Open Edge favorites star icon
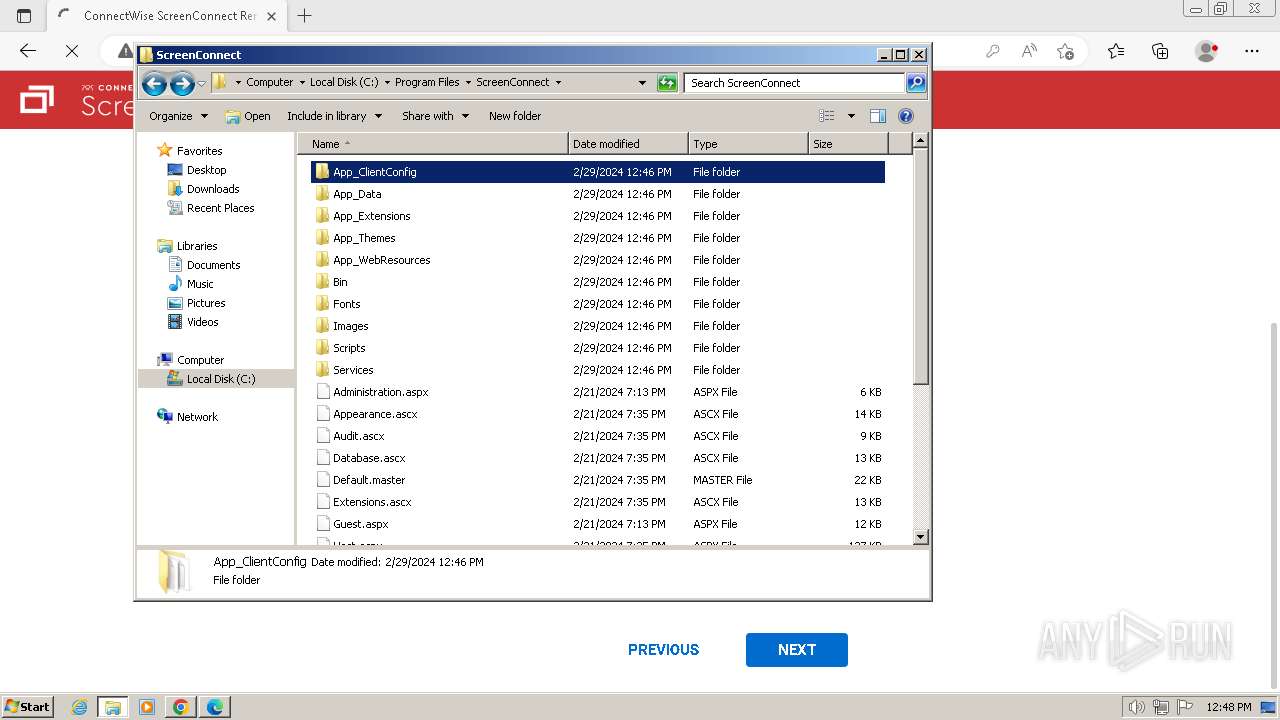1280x720 pixels. tap(1116, 51)
